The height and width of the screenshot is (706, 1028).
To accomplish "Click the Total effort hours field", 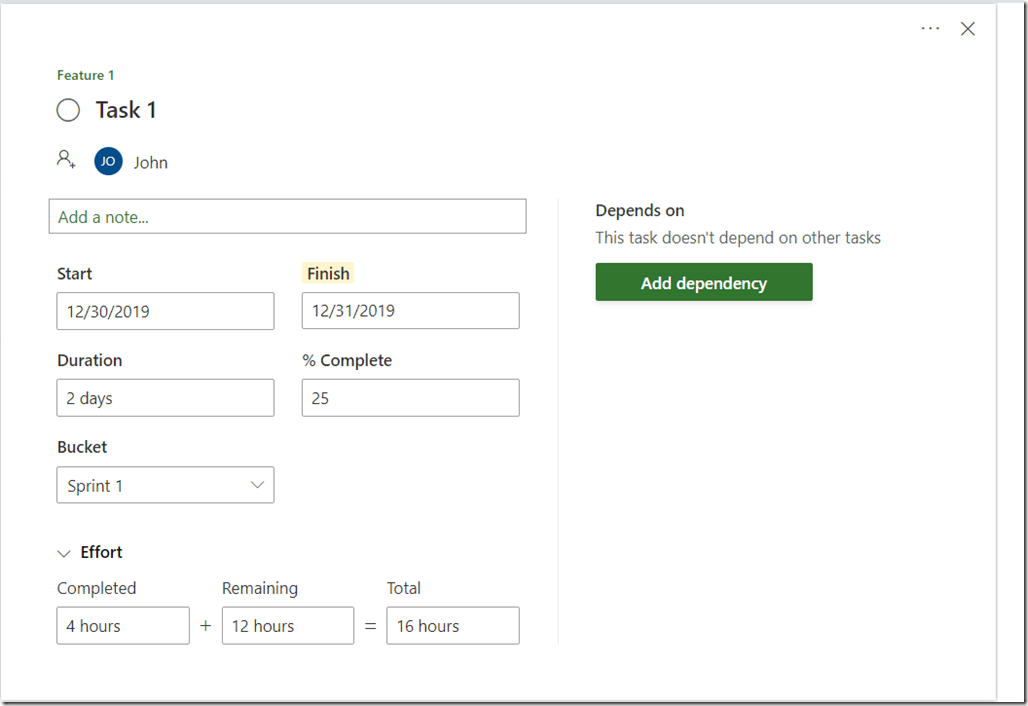I will pos(452,626).
